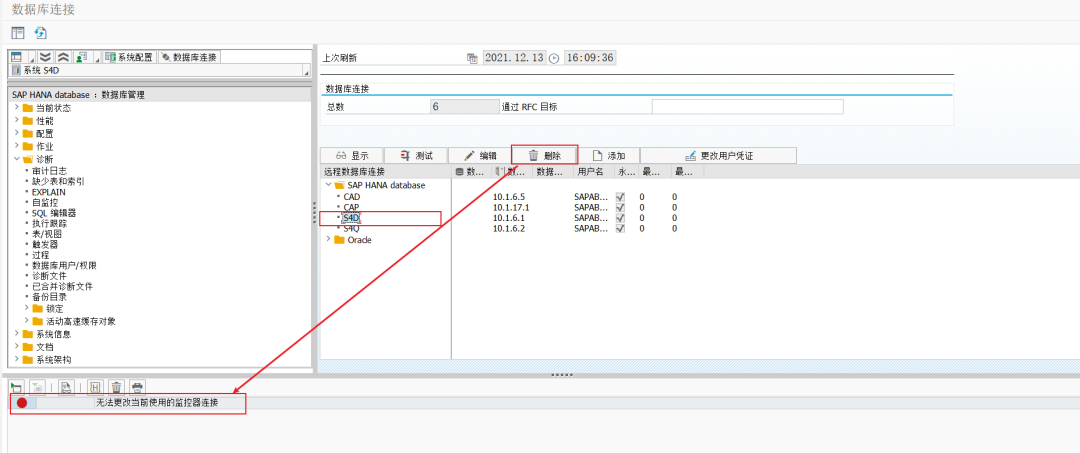Click the print icon in log toolbar
This screenshot has height=453, width=1080.
[x=138, y=388]
